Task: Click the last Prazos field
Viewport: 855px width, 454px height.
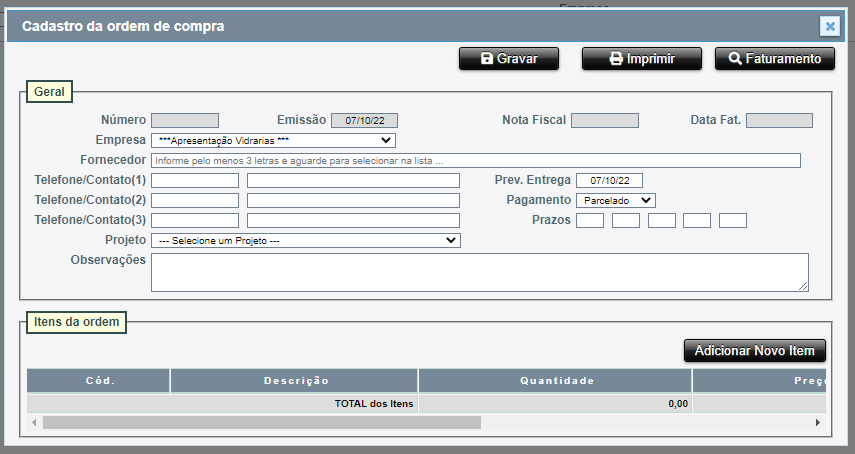Action: 733,221
